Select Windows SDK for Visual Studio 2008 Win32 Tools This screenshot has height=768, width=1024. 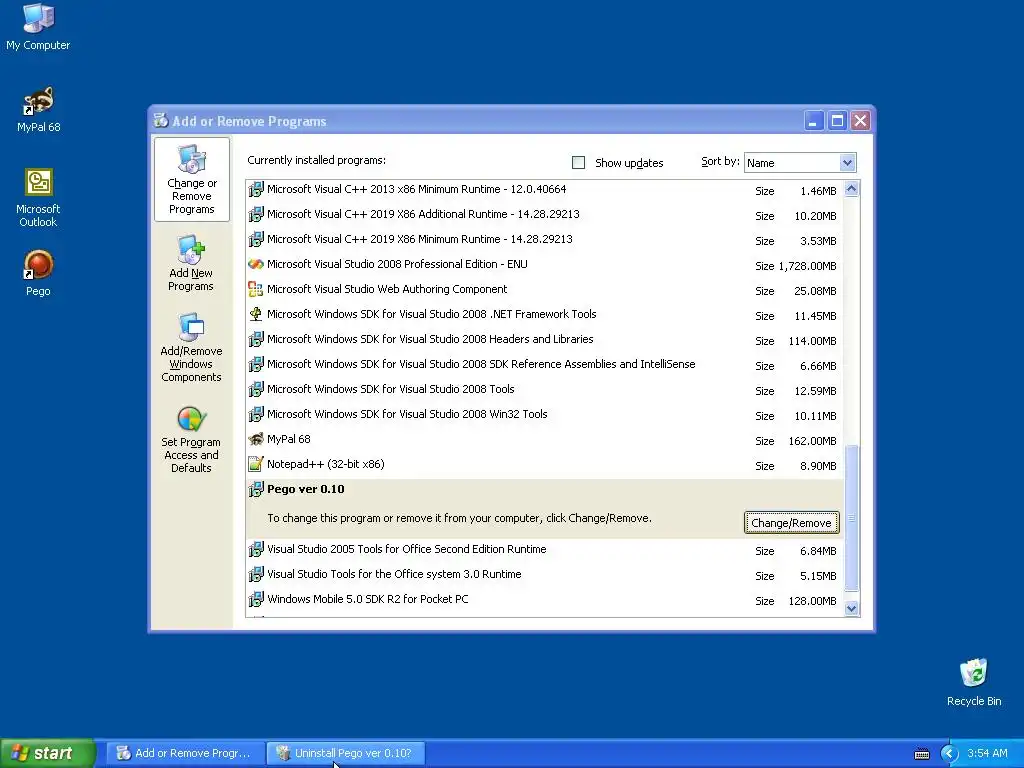click(407, 414)
